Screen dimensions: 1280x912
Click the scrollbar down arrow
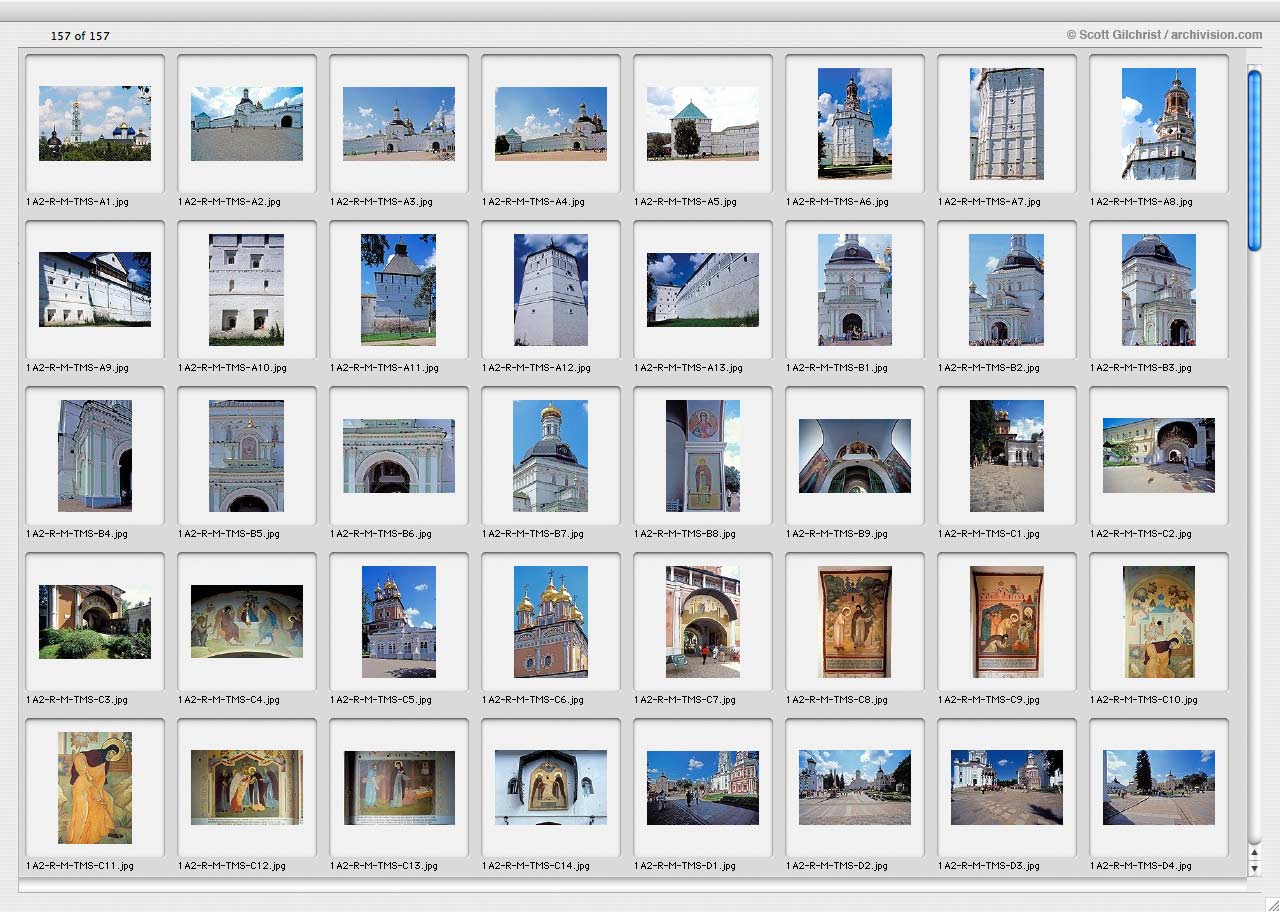(x=1255, y=869)
